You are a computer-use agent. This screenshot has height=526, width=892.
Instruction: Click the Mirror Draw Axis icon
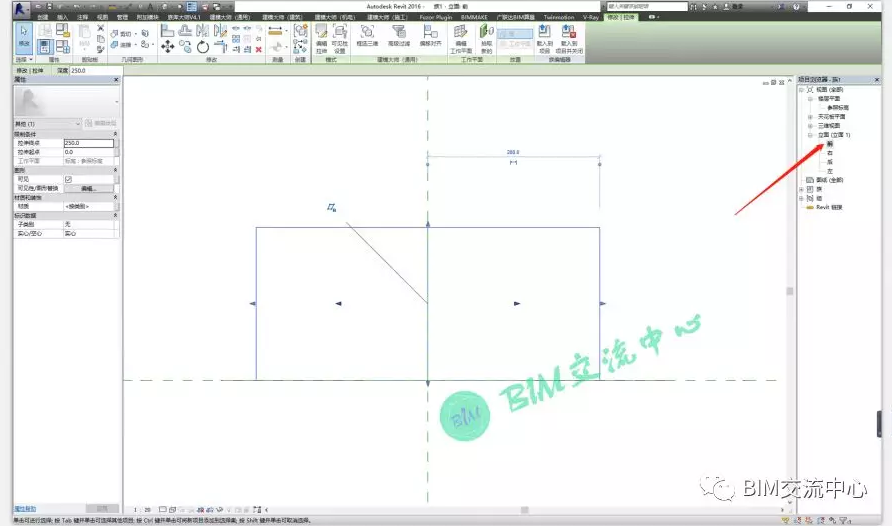tap(220, 30)
